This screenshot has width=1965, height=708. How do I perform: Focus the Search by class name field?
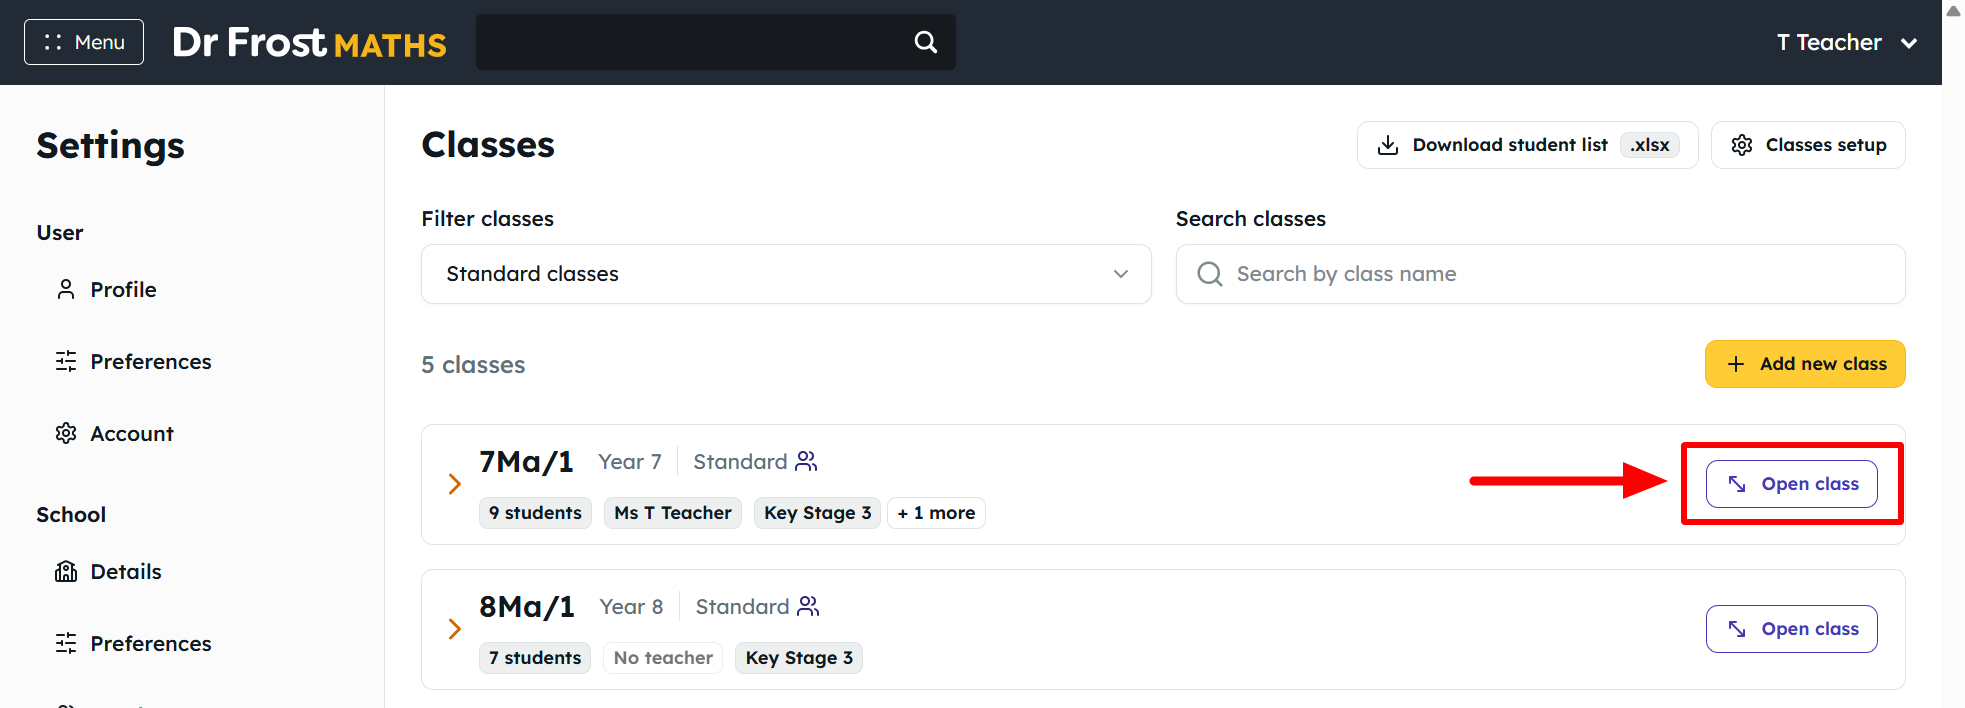tap(1540, 274)
